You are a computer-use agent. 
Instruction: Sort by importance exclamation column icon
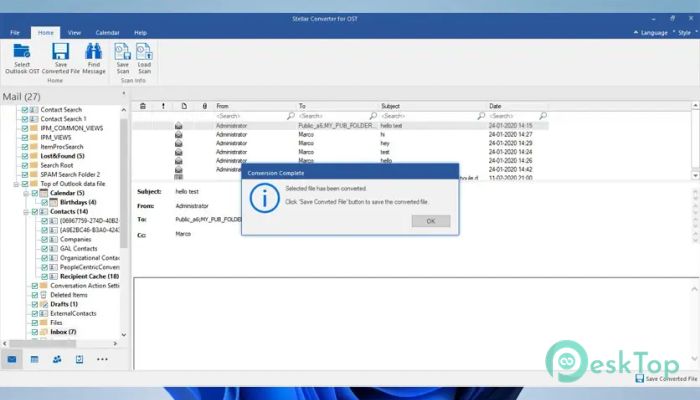[163, 106]
